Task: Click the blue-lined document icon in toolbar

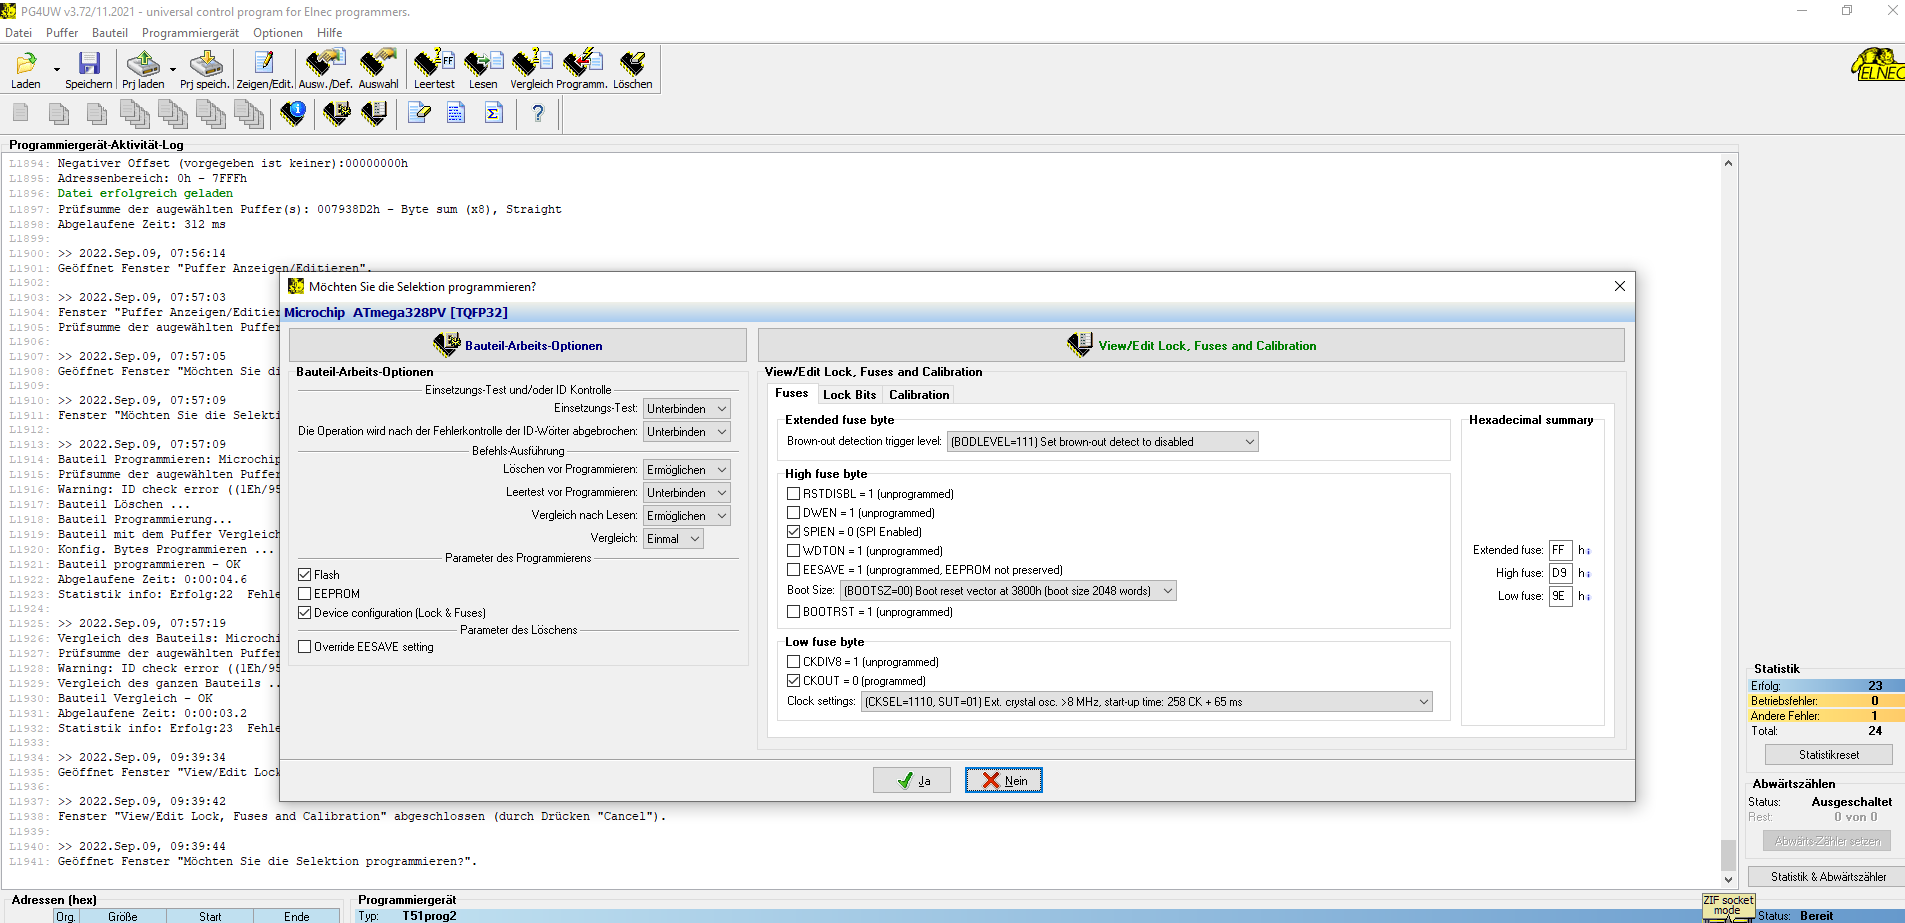Action: (456, 113)
